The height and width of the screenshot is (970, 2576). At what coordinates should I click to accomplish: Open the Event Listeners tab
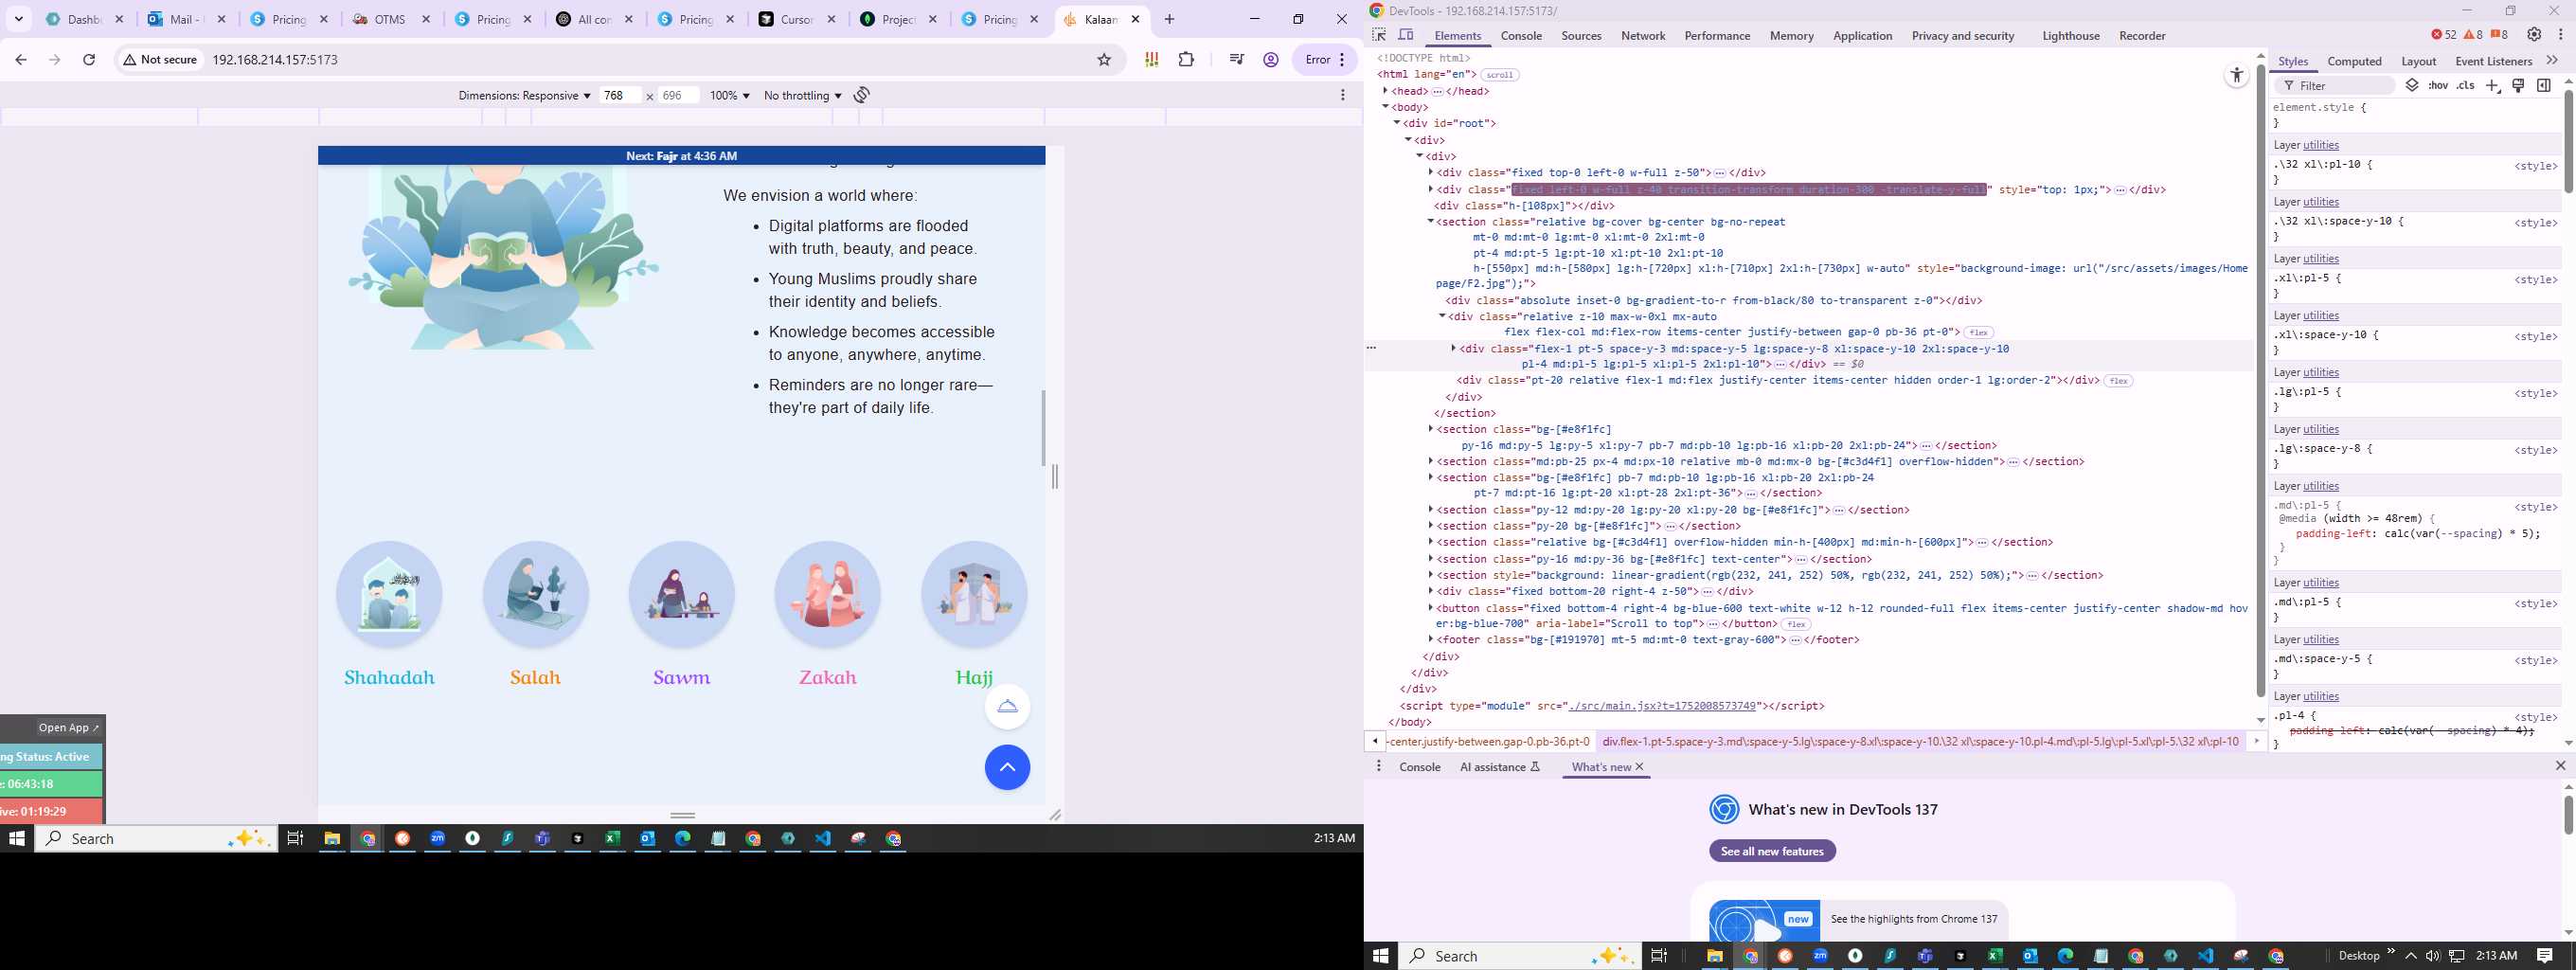(x=2493, y=62)
